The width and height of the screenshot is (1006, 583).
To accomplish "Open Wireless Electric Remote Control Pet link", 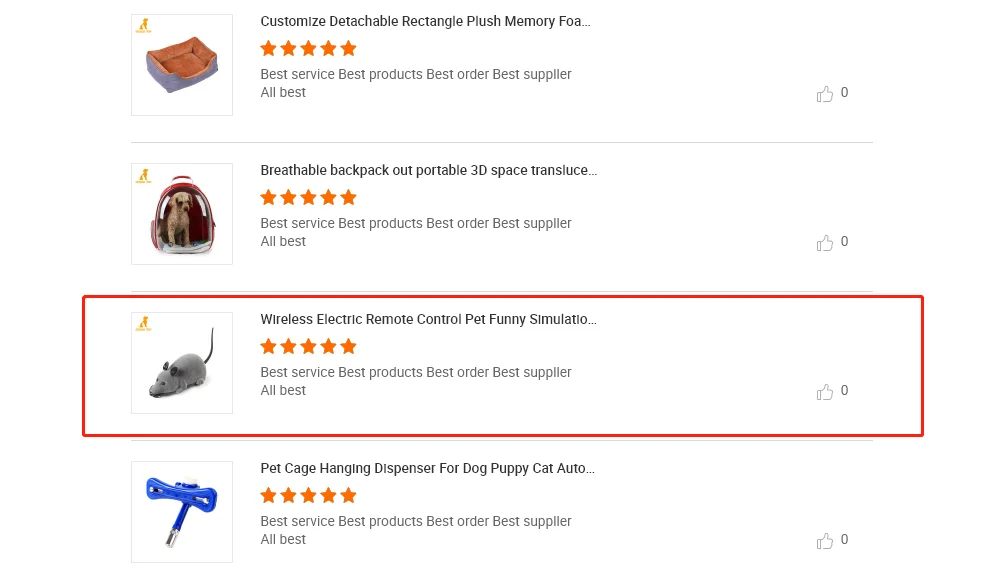I will pyautogui.click(x=428, y=319).
